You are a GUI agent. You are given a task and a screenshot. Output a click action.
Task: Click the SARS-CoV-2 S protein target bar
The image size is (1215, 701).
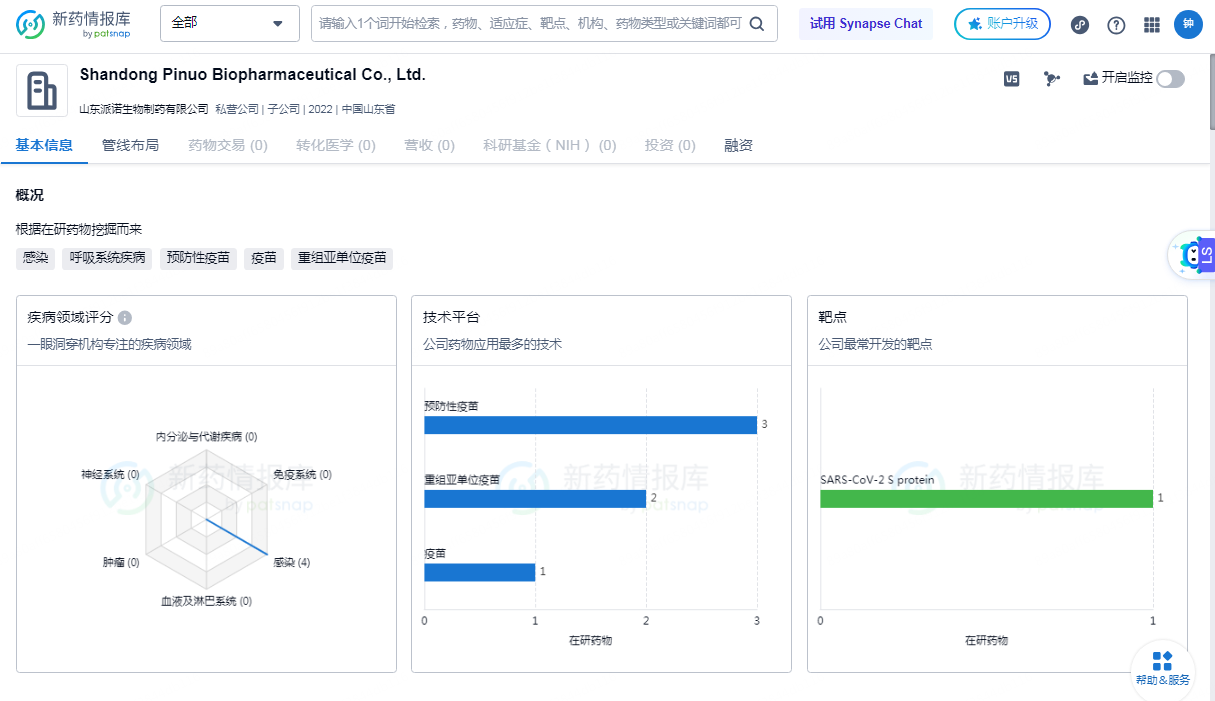click(984, 497)
